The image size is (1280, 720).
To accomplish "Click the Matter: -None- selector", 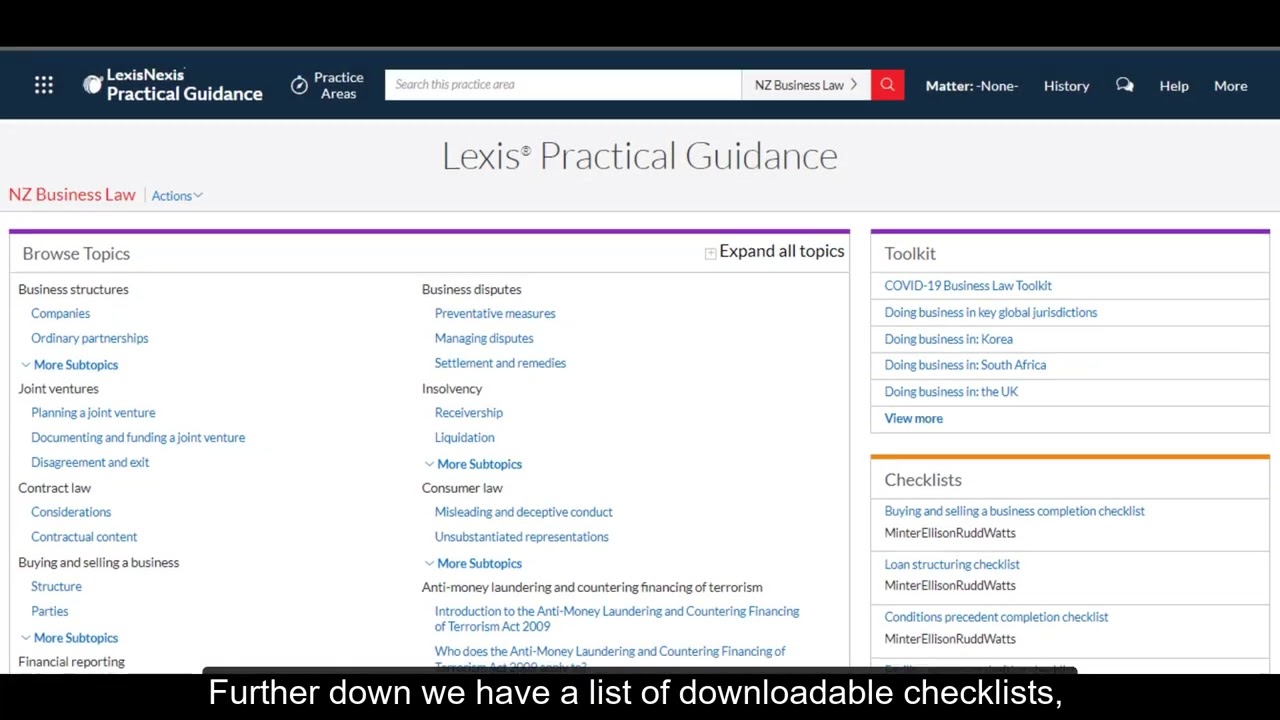I will click(x=971, y=86).
